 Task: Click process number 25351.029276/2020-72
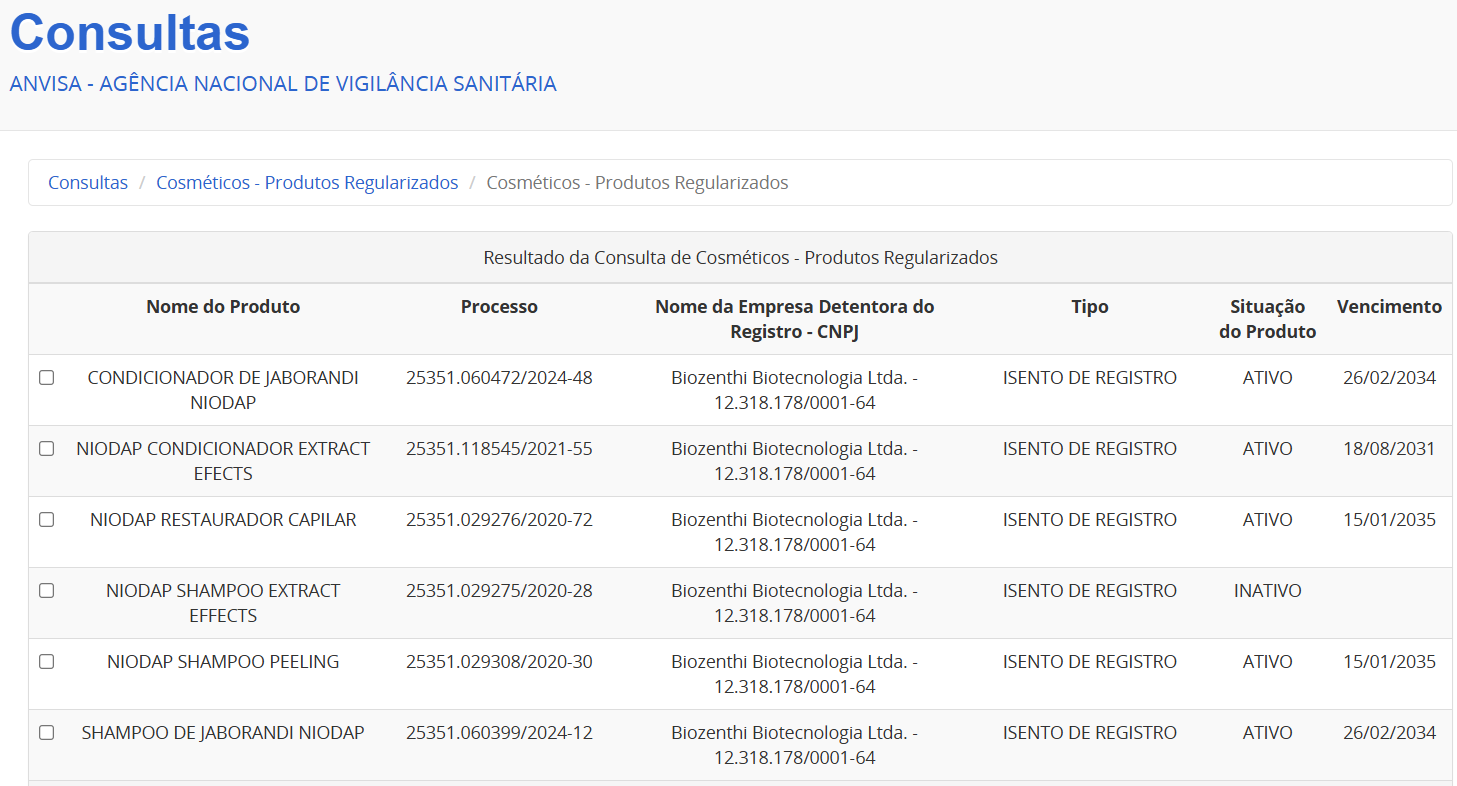(x=499, y=520)
